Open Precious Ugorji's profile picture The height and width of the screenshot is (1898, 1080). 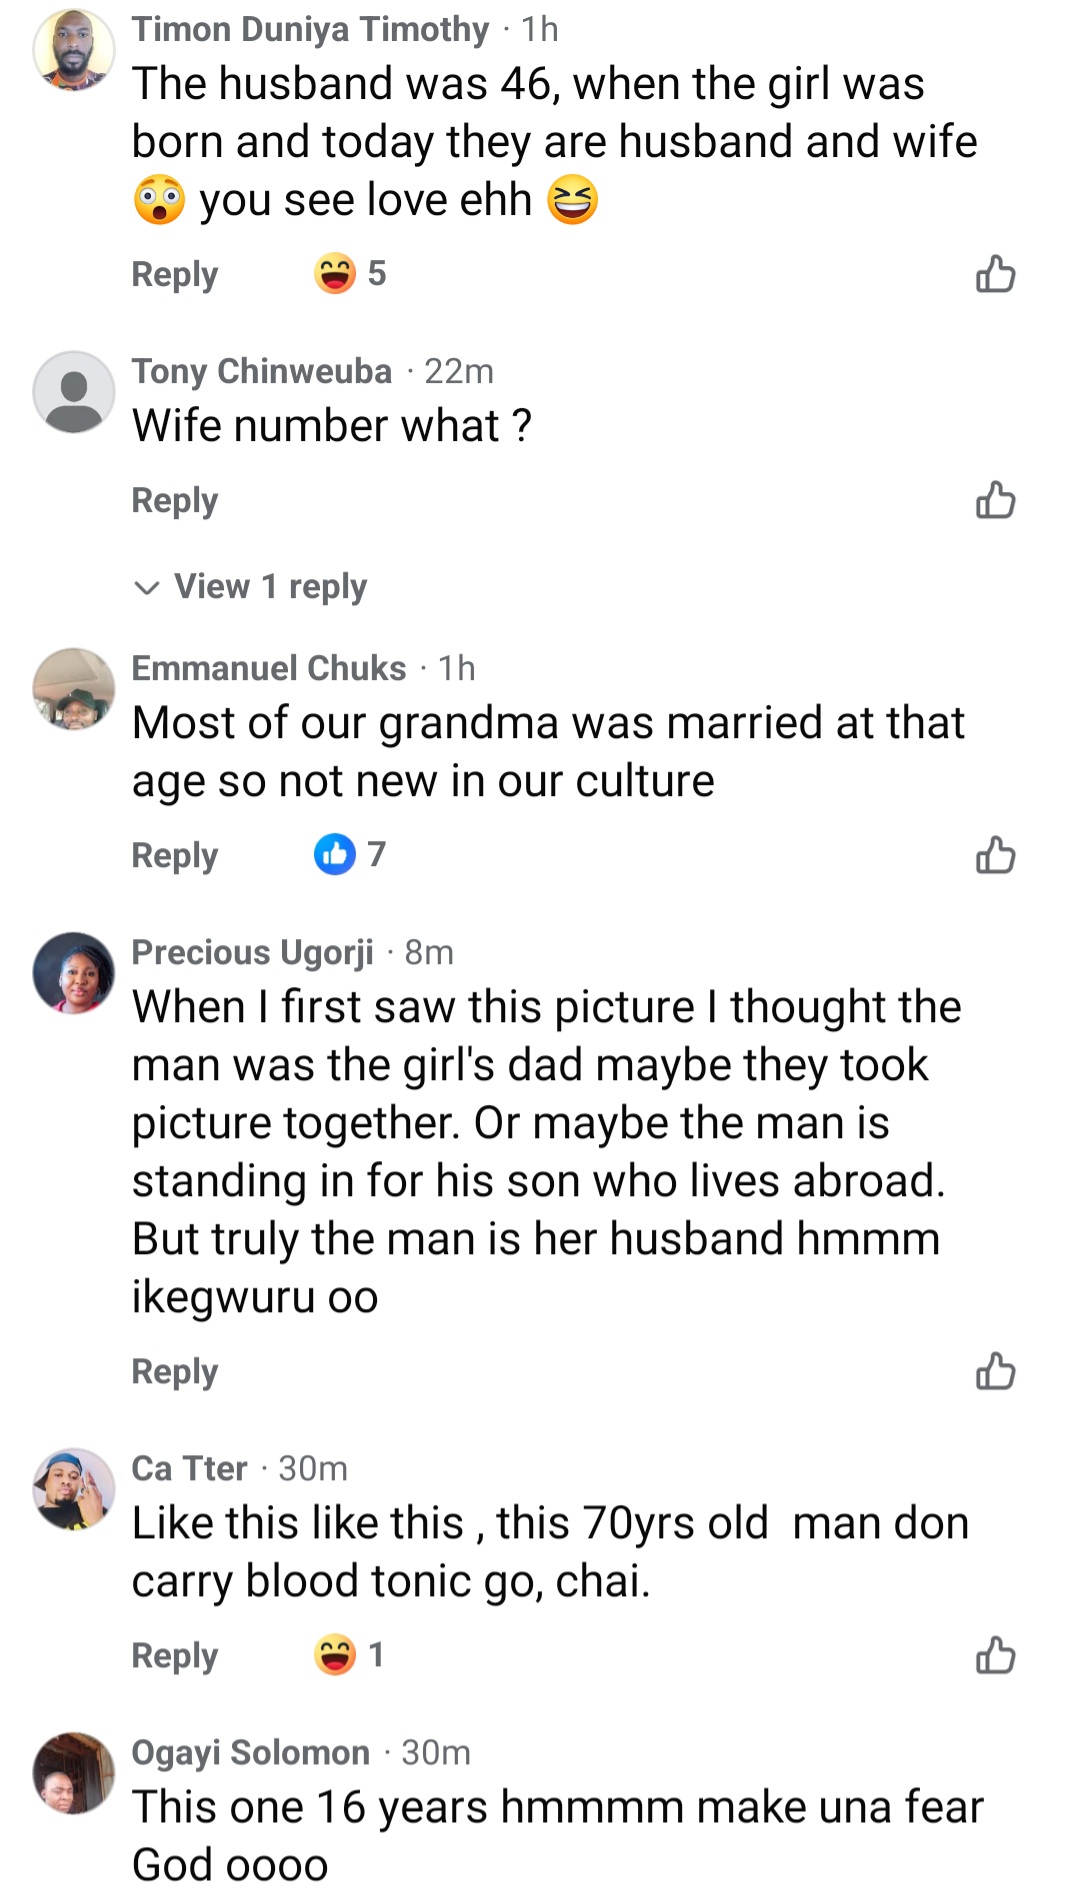[74, 973]
